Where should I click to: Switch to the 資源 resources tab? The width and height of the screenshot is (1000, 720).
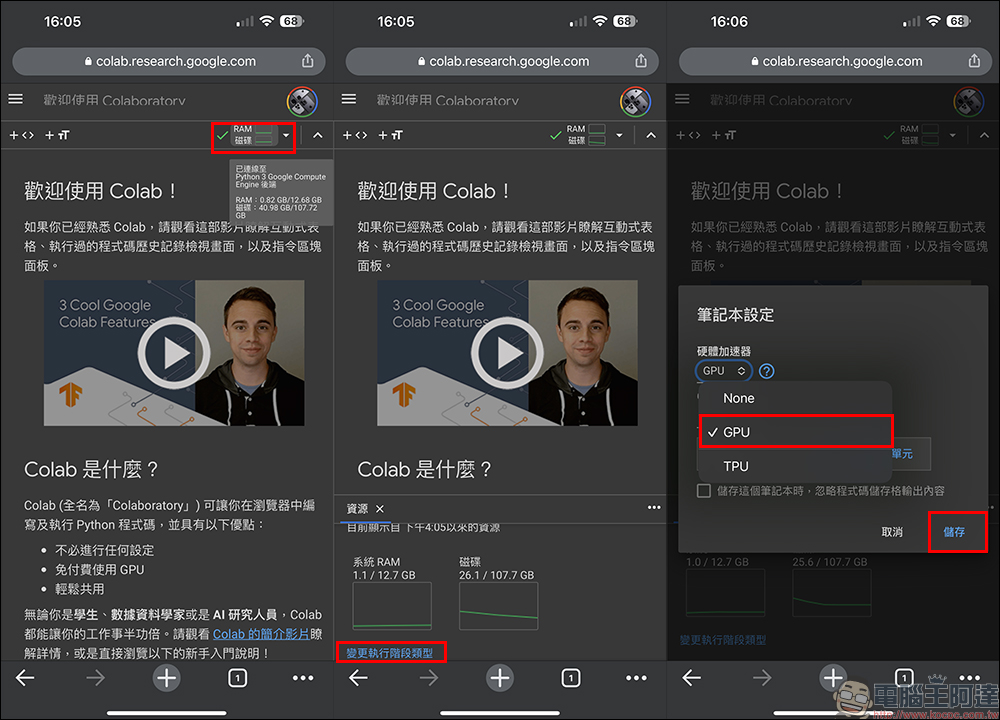tap(357, 509)
